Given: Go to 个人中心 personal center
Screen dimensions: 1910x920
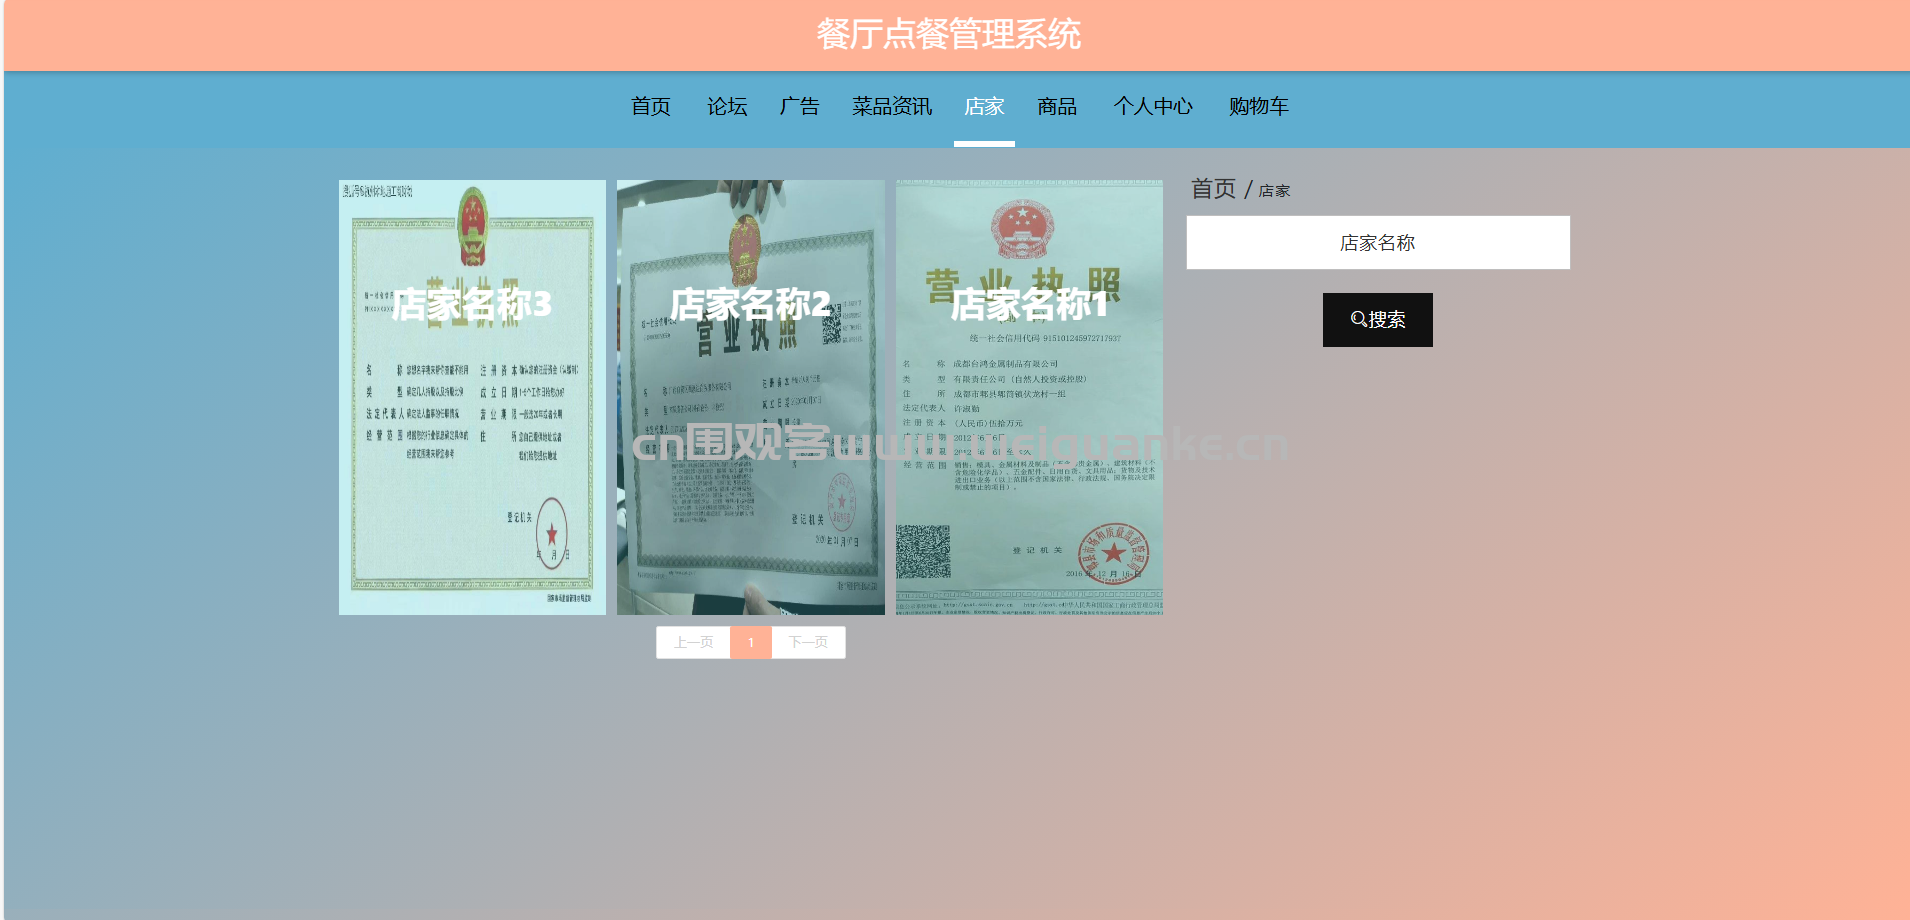Looking at the screenshot, I should [x=1153, y=106].
